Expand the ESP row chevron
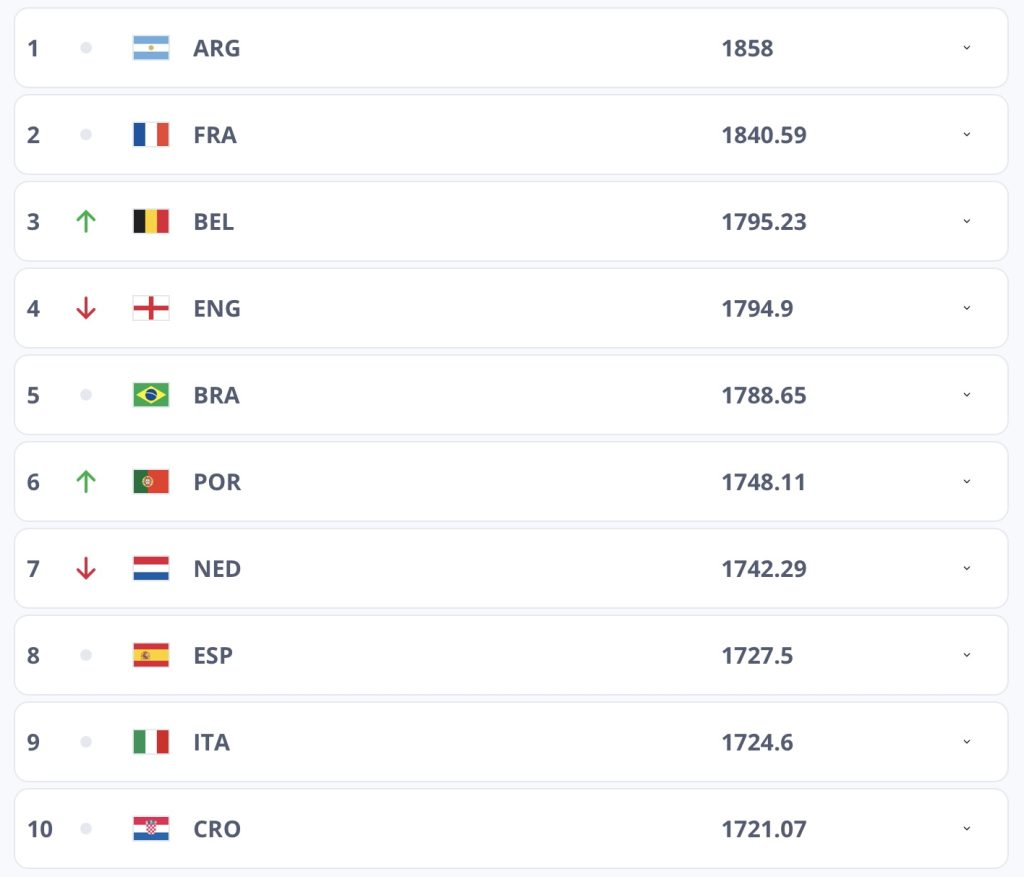 tap(967, 655)
